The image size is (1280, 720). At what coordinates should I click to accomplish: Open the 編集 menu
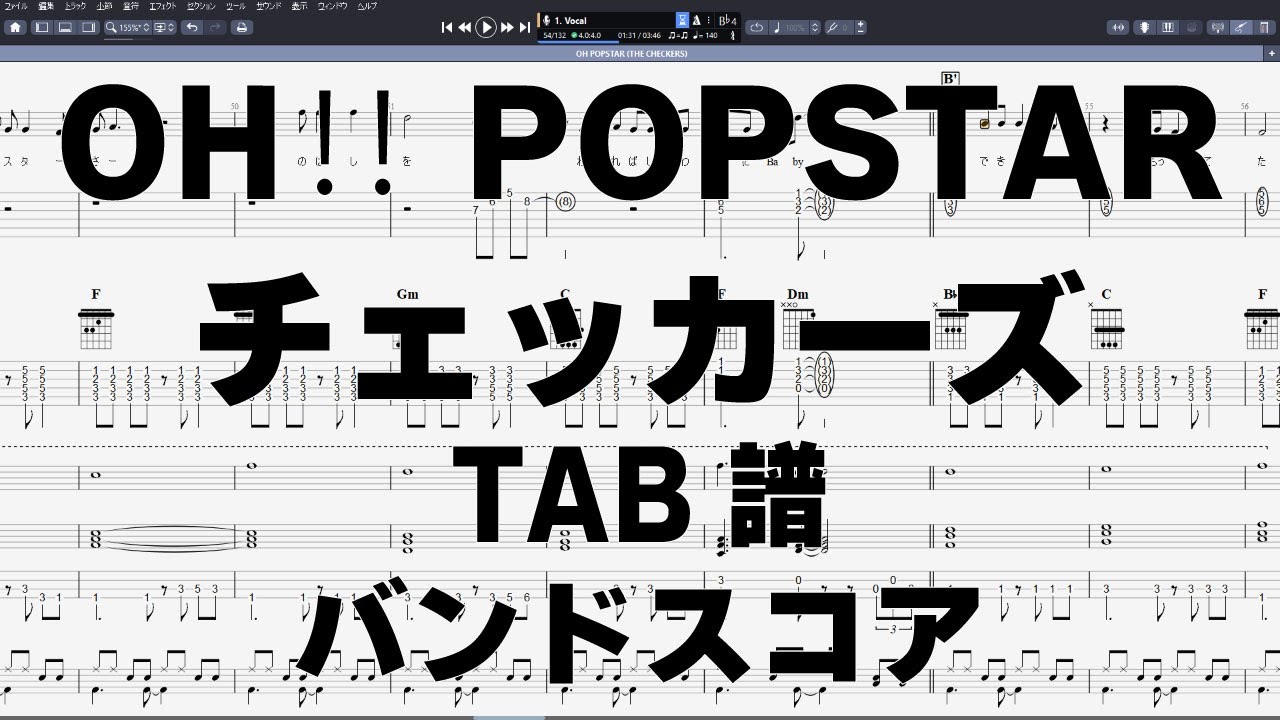pos(46,6)
